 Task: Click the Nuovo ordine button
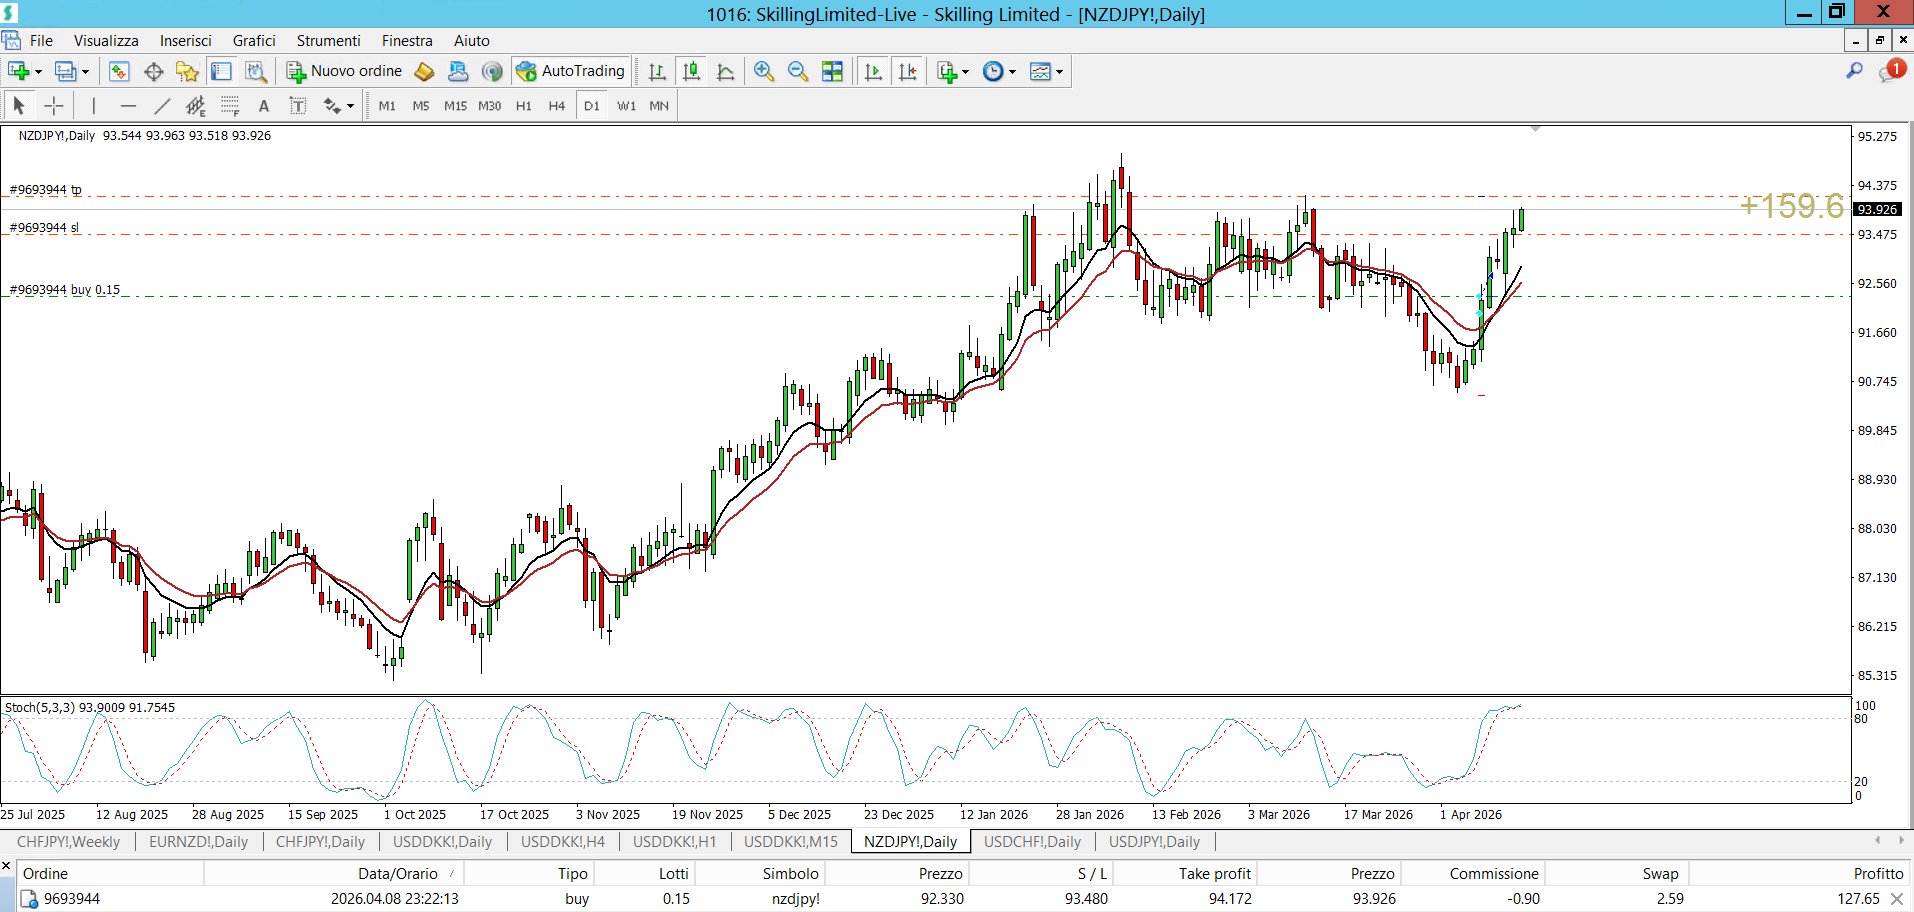345,71
